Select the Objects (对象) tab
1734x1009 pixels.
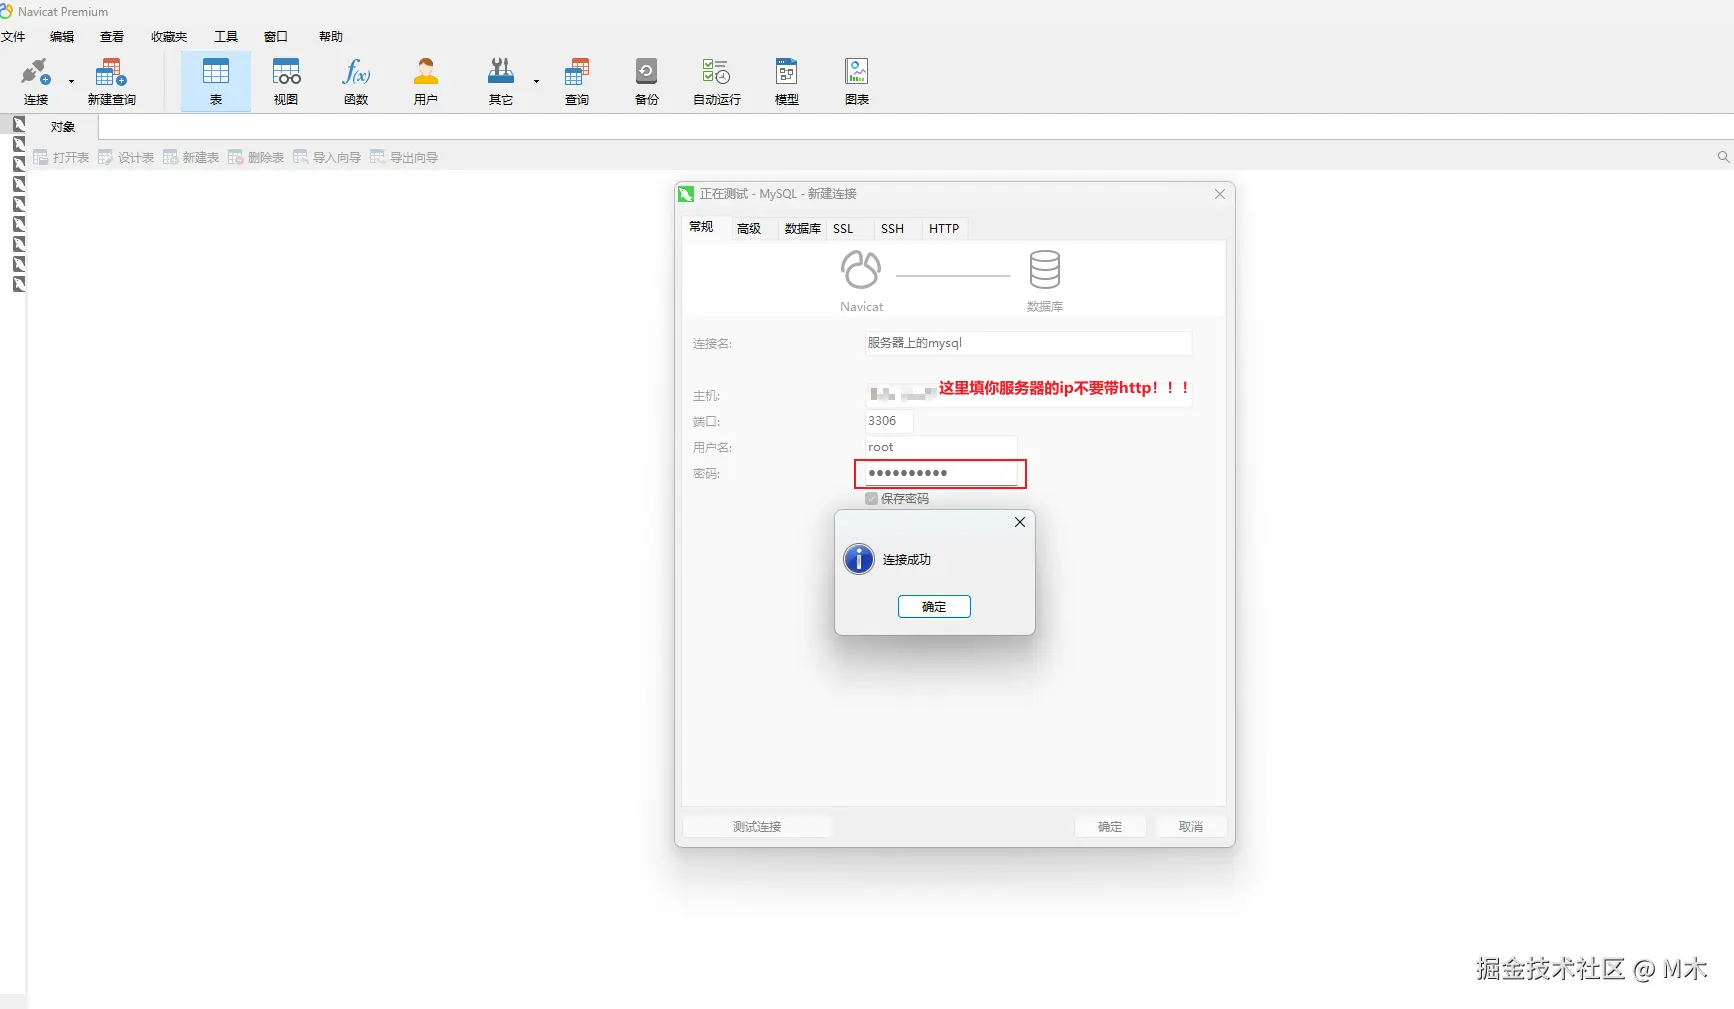(x=63, y=127)
